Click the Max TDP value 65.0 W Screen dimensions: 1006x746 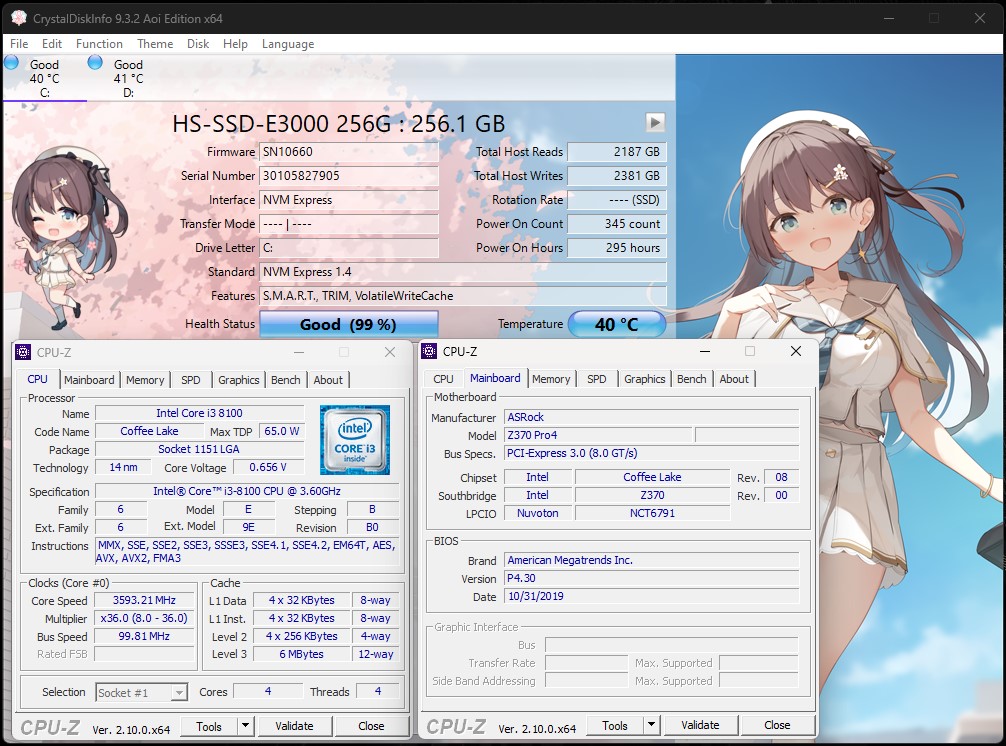point(282,431)
